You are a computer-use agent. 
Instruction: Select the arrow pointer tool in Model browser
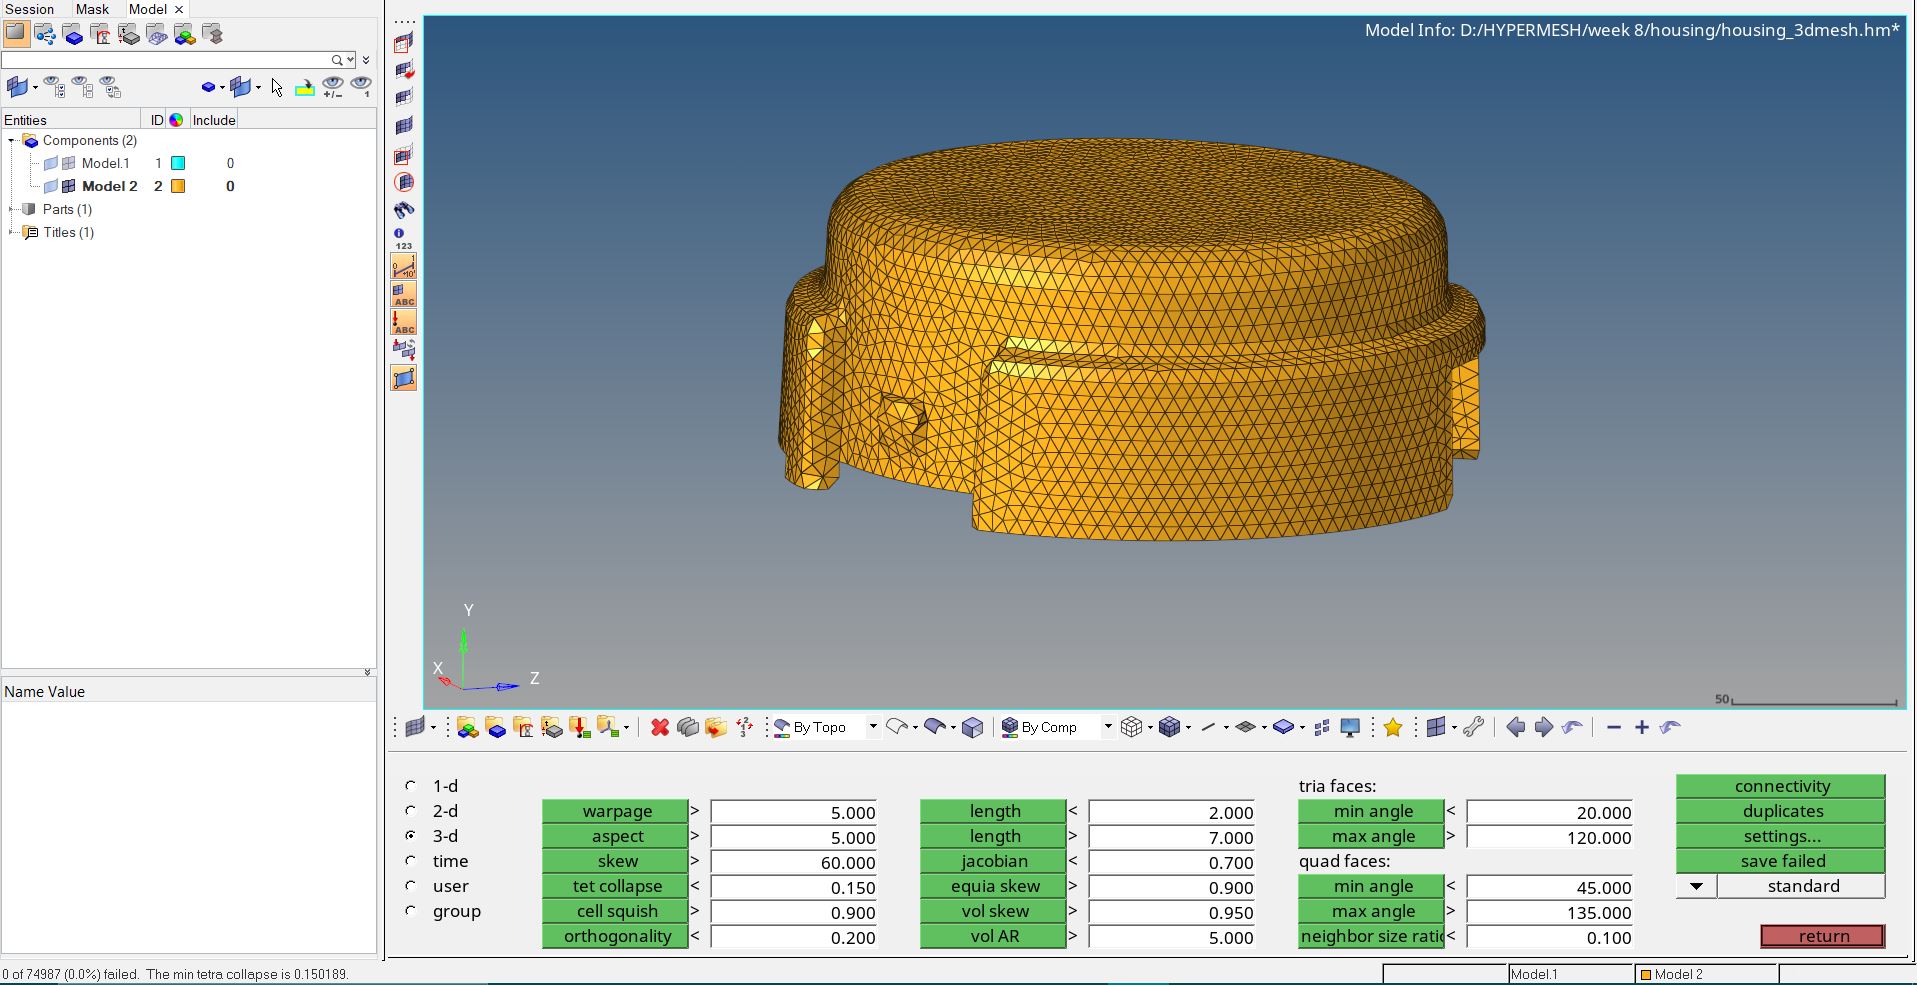click(x=276, y=88)
